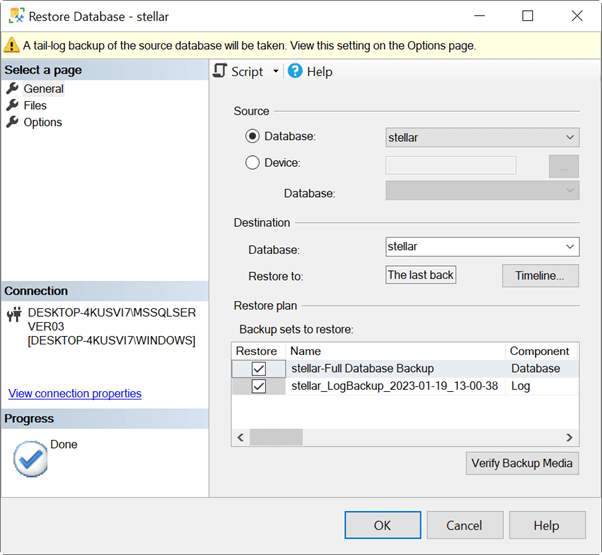Click the yellow warning triangle icon

tap(12, 45)
